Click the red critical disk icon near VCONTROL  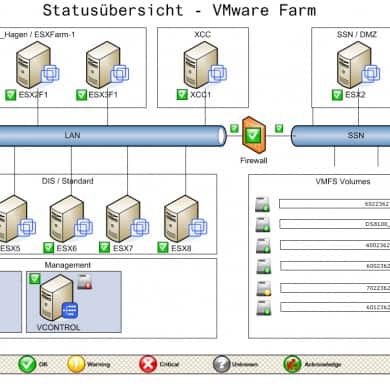(85, 282)
